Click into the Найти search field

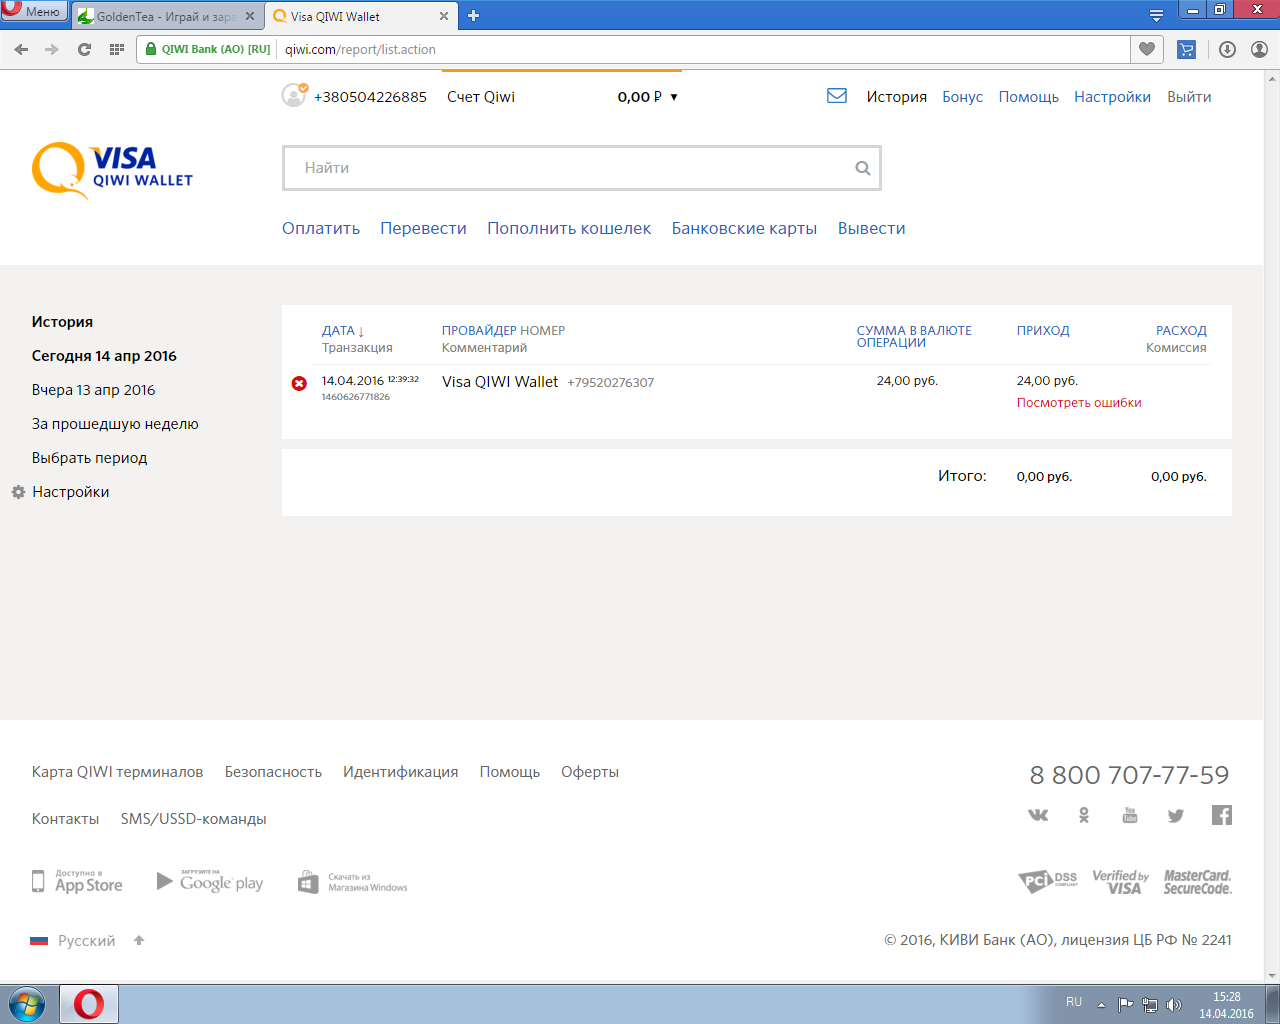click(x=570, y=168)
